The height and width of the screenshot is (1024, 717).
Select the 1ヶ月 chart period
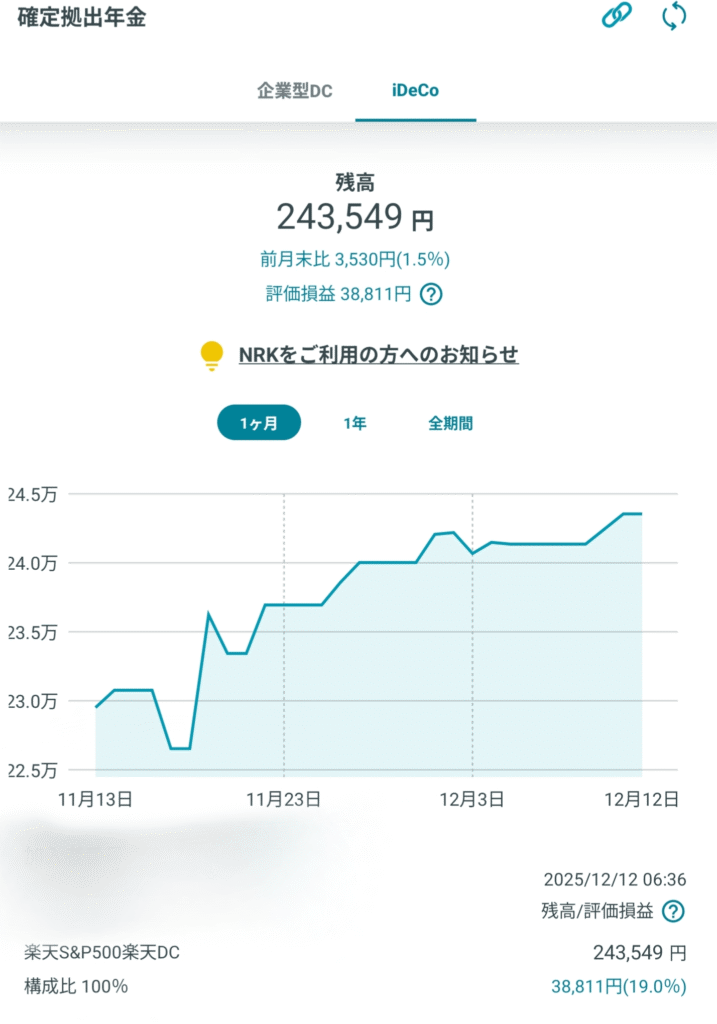[258, 423]
